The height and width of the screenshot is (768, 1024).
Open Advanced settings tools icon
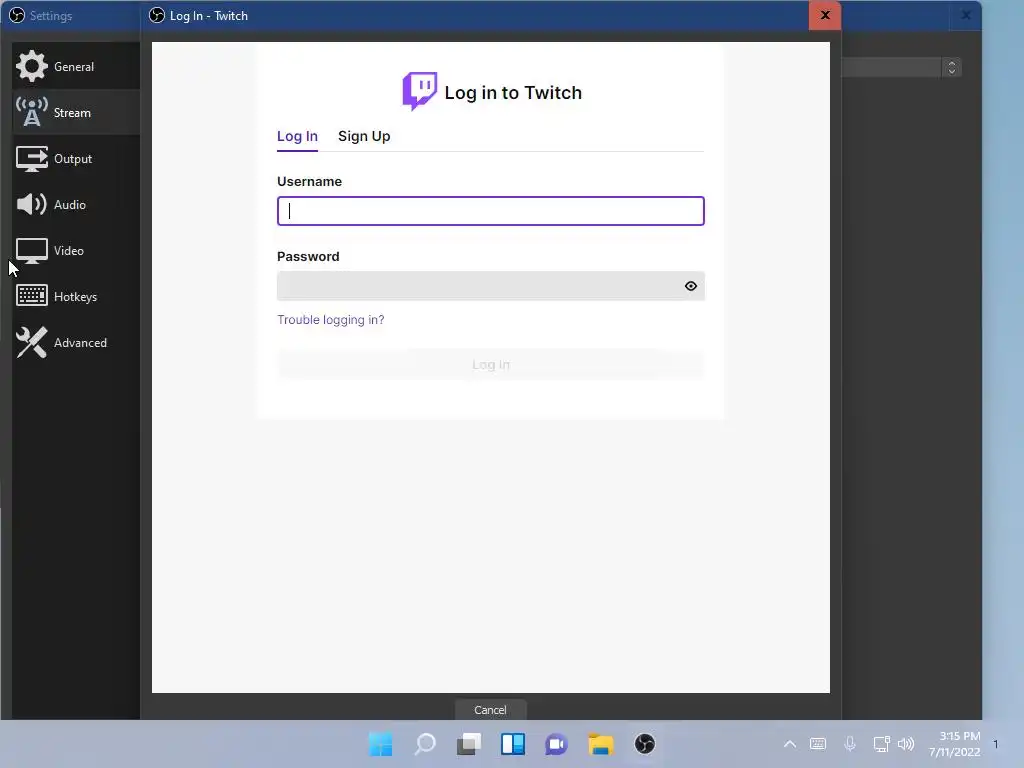[x=31, y=342]
